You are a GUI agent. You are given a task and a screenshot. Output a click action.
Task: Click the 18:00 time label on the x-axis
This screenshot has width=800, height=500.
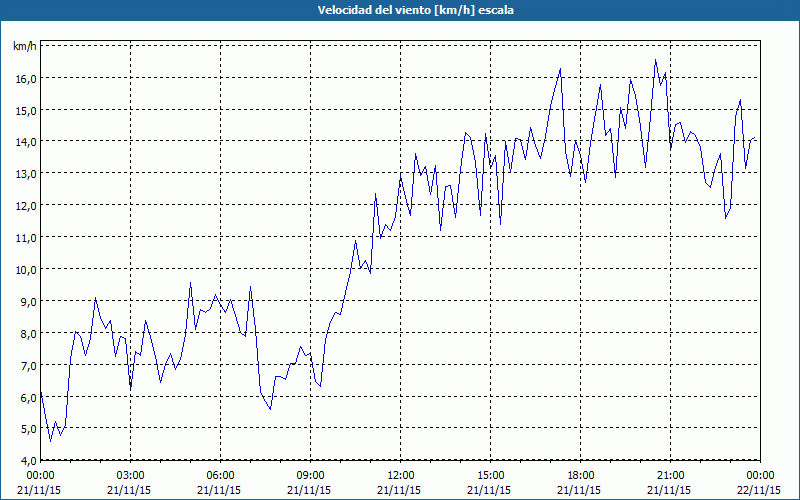[580, 476]
